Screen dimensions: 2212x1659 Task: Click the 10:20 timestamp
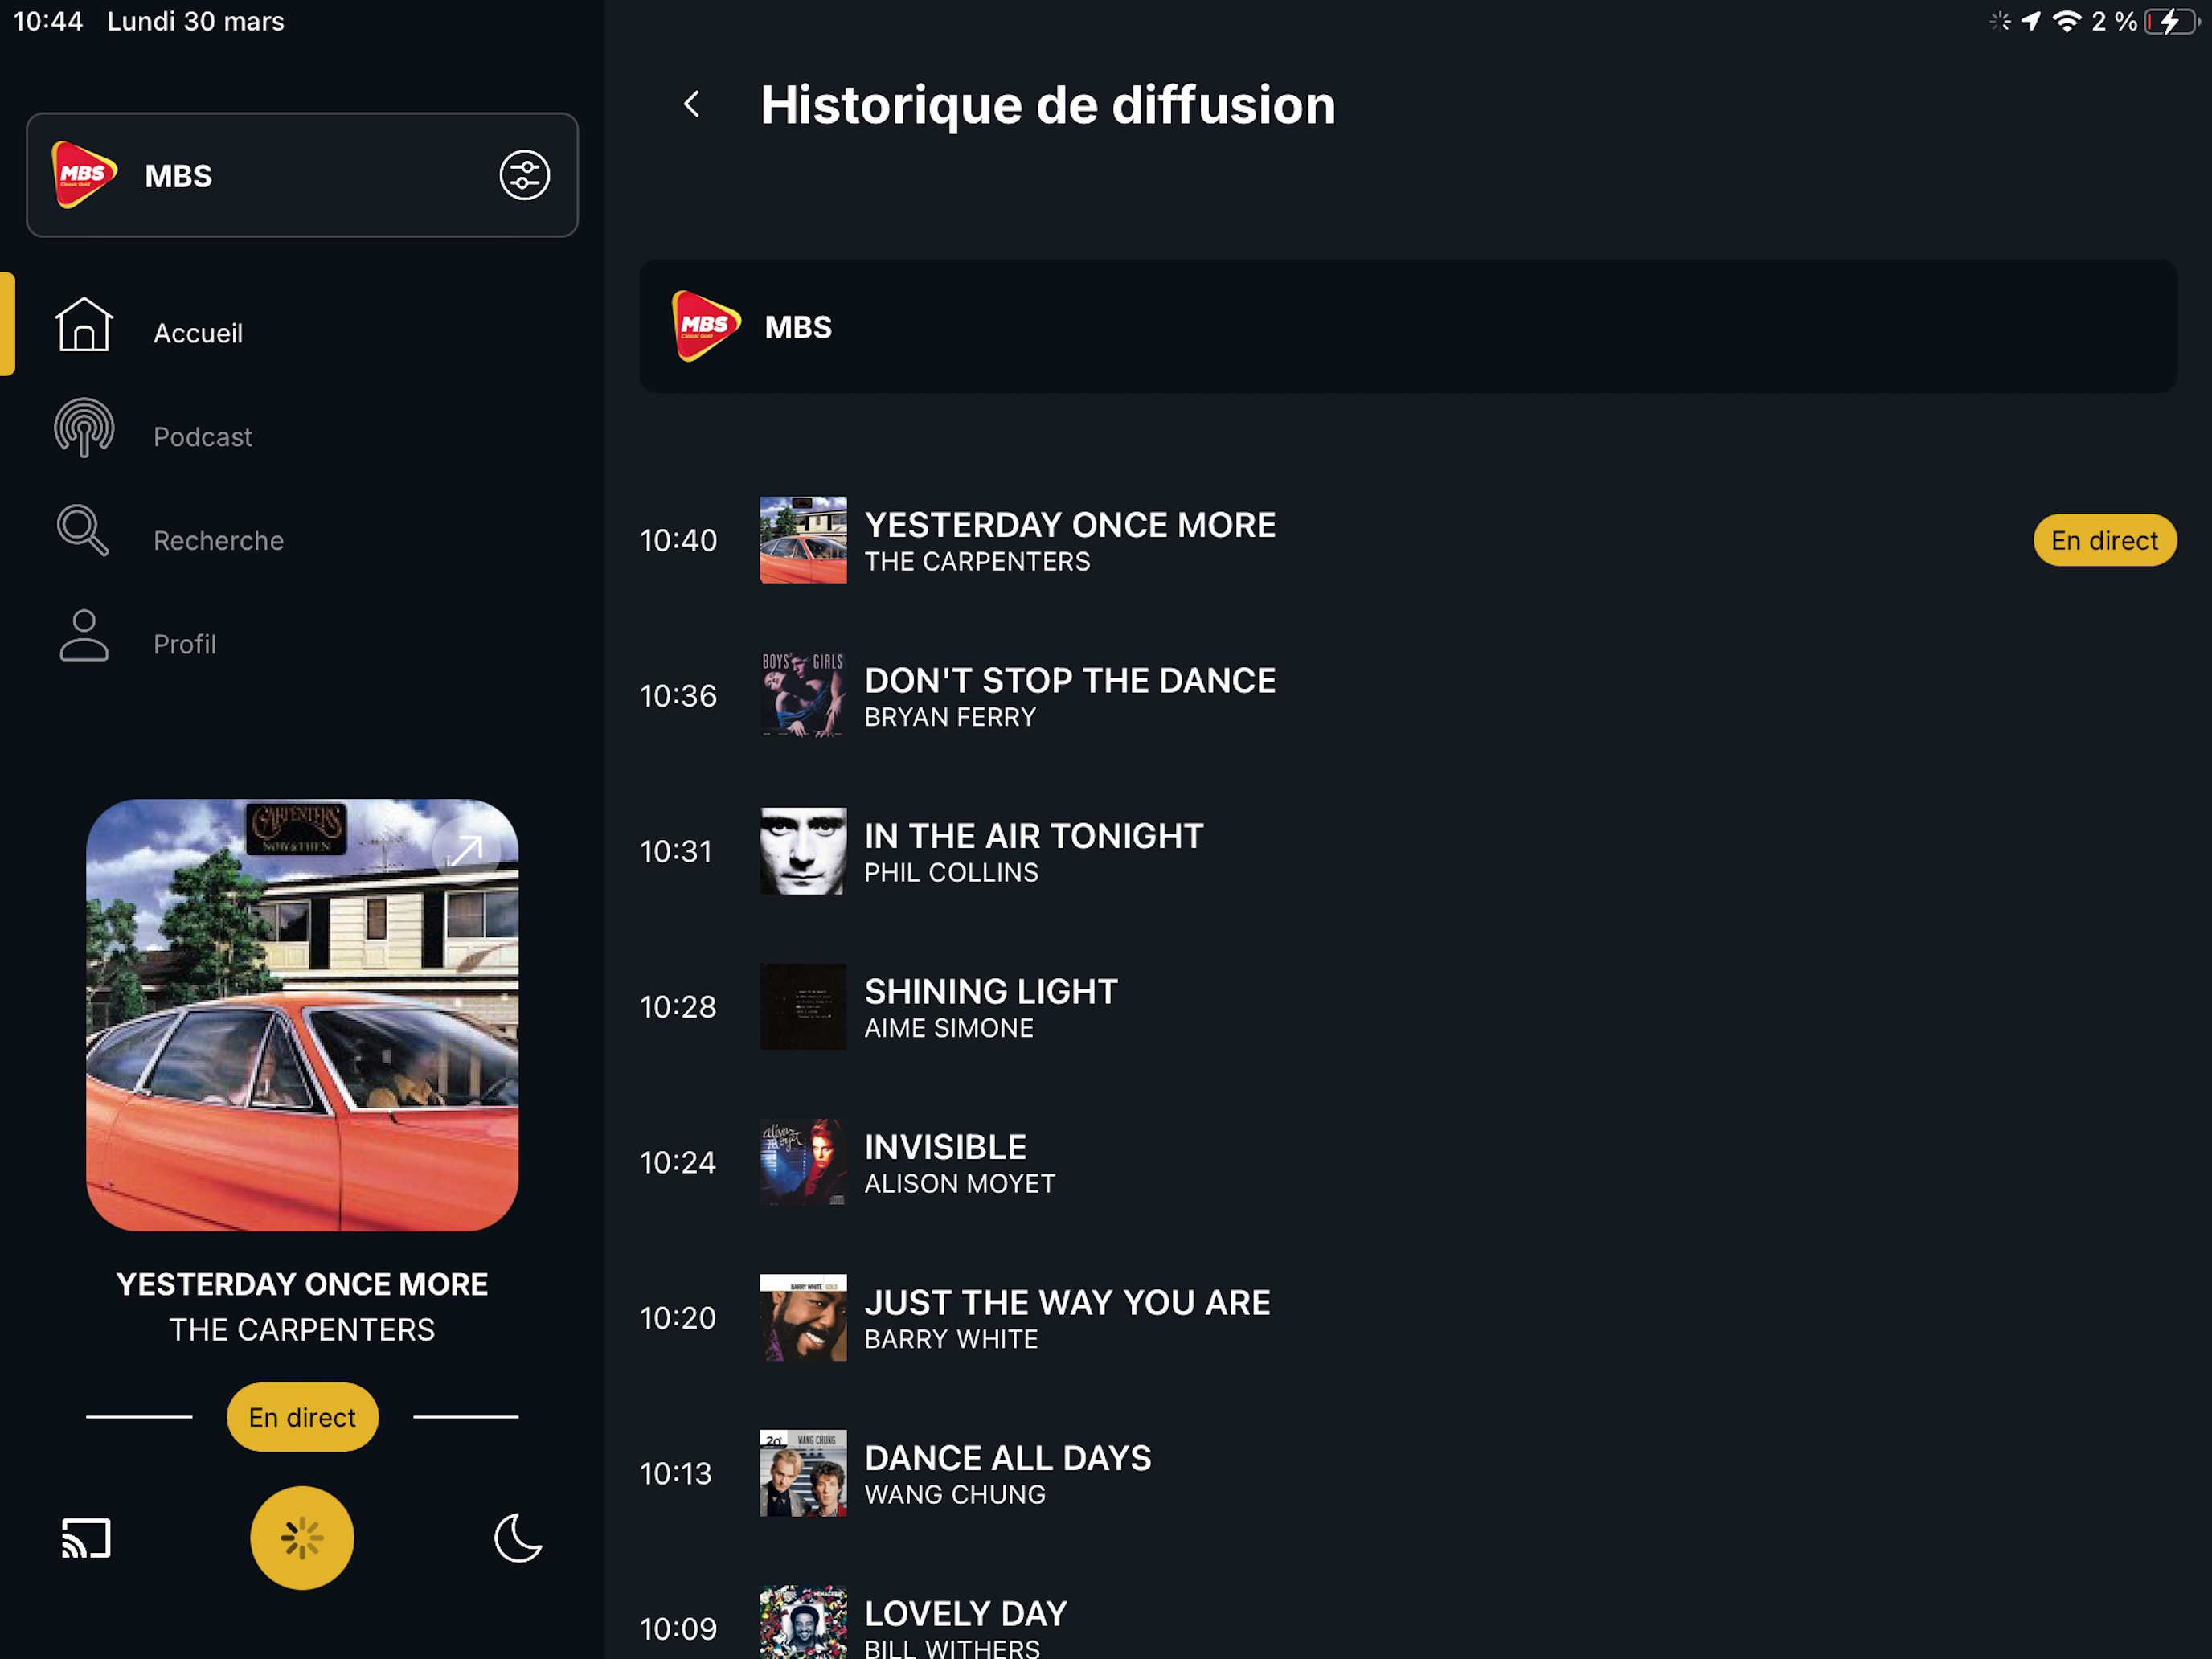pyautogui.click(x=678, y=1317)
